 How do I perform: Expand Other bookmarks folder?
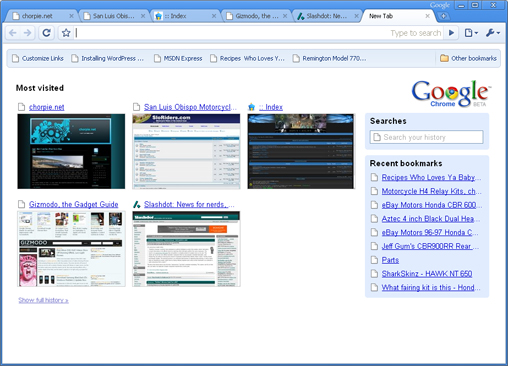pos(468,58)
